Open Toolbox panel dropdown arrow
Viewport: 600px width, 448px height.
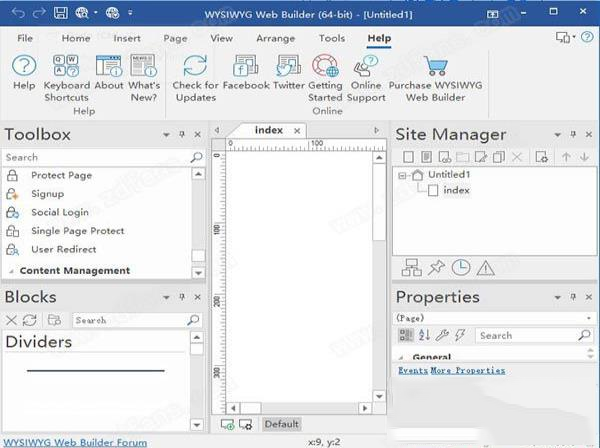click(166, 135)
